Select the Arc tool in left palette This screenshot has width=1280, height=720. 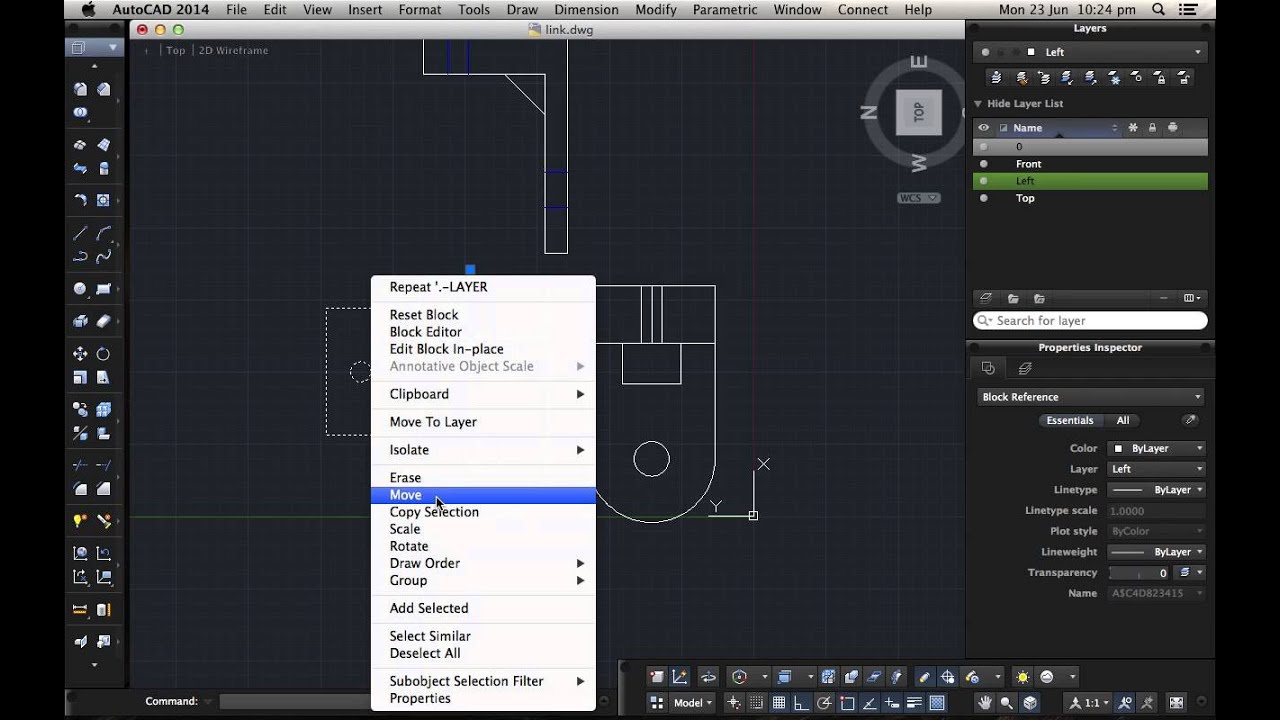(x=104, y=234)
